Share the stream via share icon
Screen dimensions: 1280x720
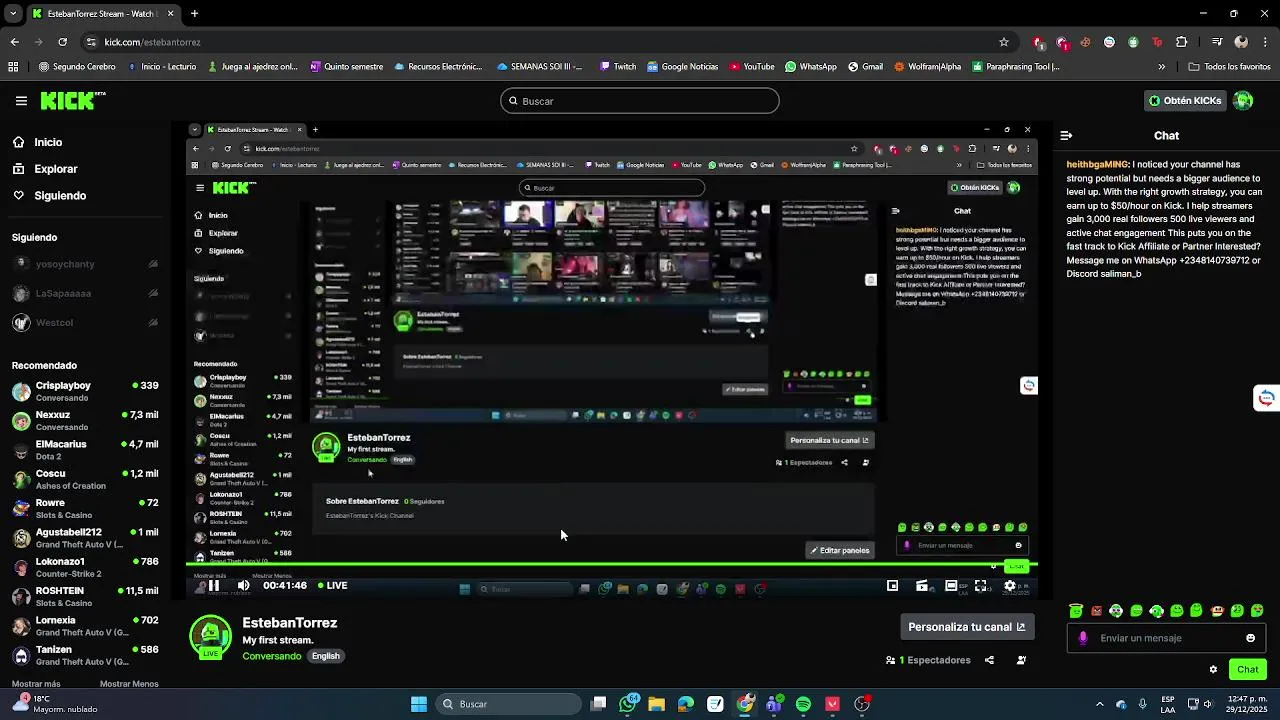[x=989, y=660]
